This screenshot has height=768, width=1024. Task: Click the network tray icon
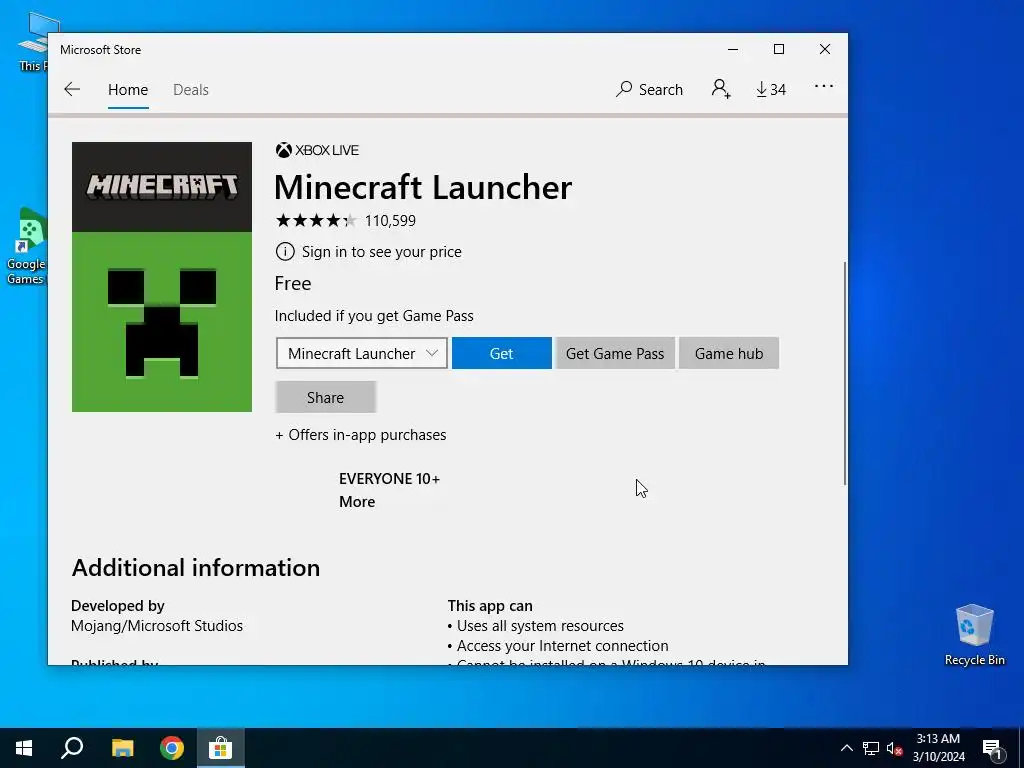coord(871,748)
